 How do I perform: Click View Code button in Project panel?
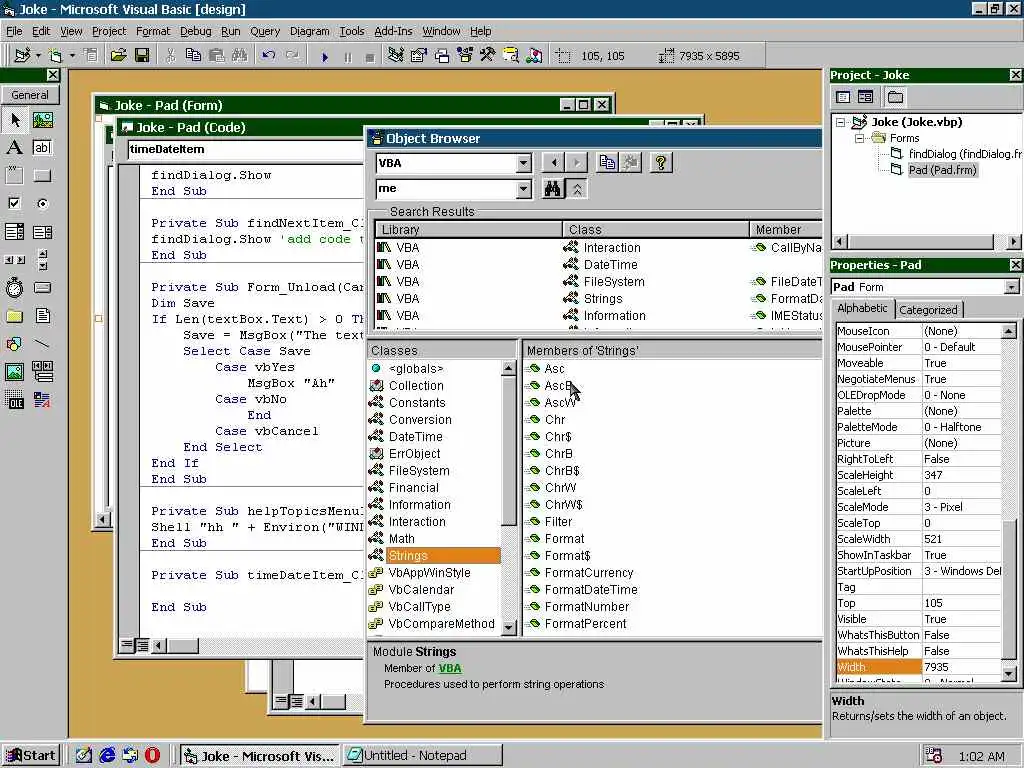pyautogui.click(x=843, y=97)
